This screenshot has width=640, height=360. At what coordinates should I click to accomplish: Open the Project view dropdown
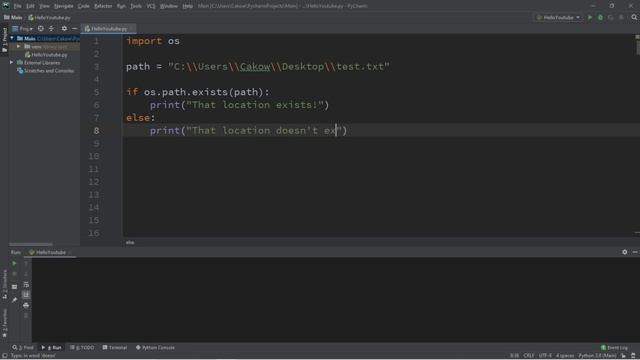(22, 29)
